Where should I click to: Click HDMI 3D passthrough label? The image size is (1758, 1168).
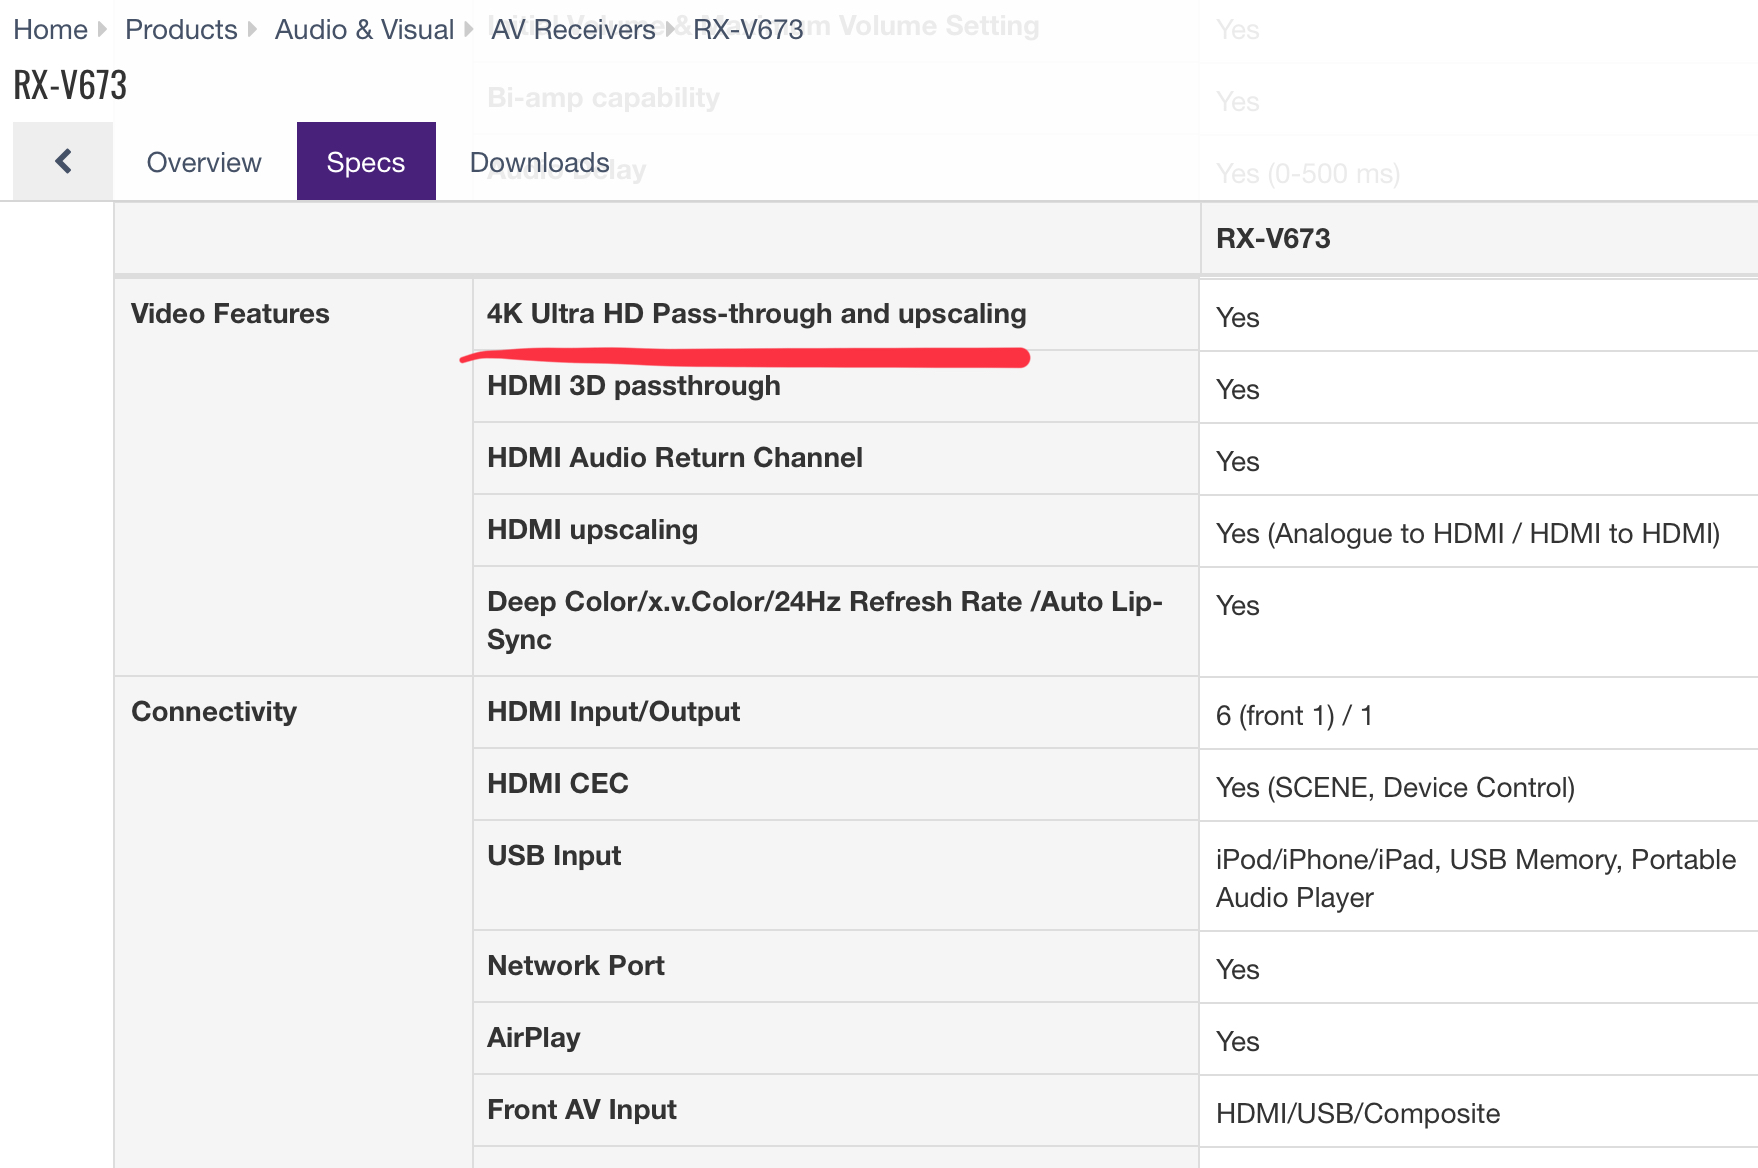click(x=634, y=385)
